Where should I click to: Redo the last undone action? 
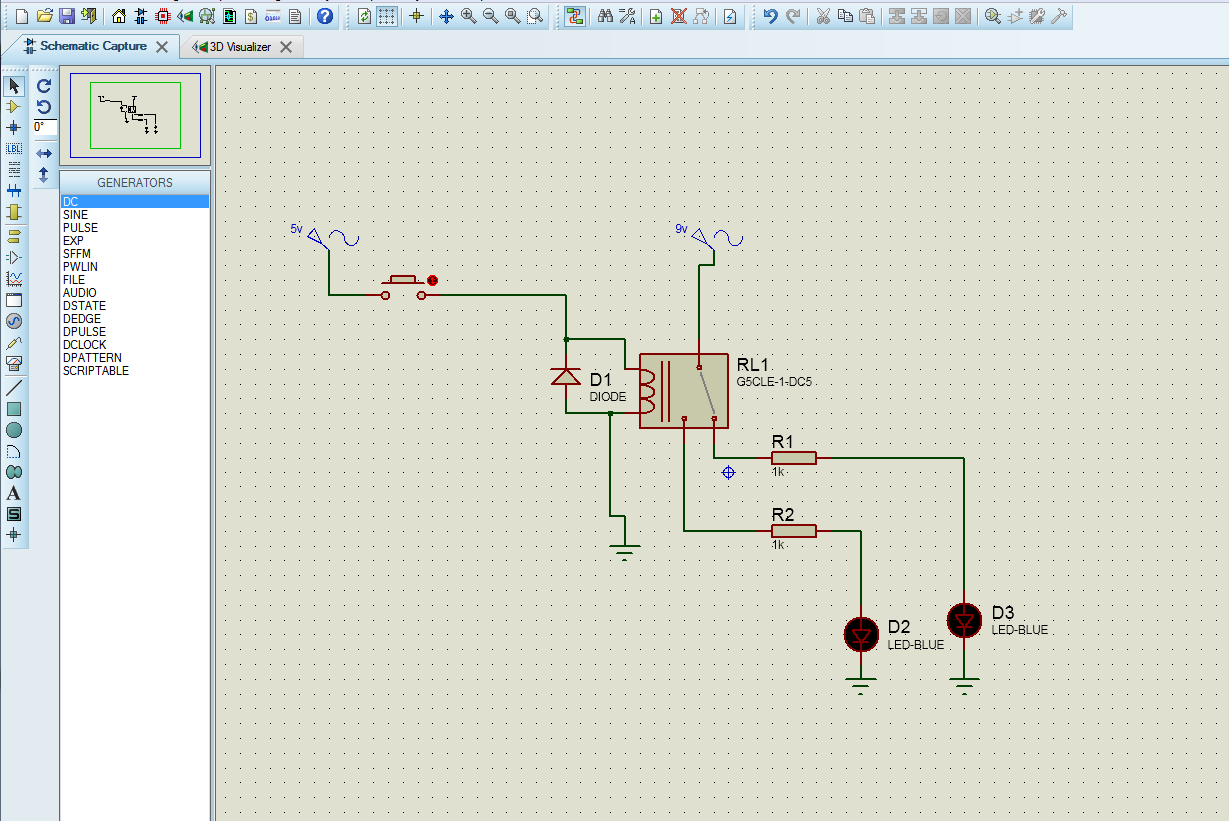point(793,16)
